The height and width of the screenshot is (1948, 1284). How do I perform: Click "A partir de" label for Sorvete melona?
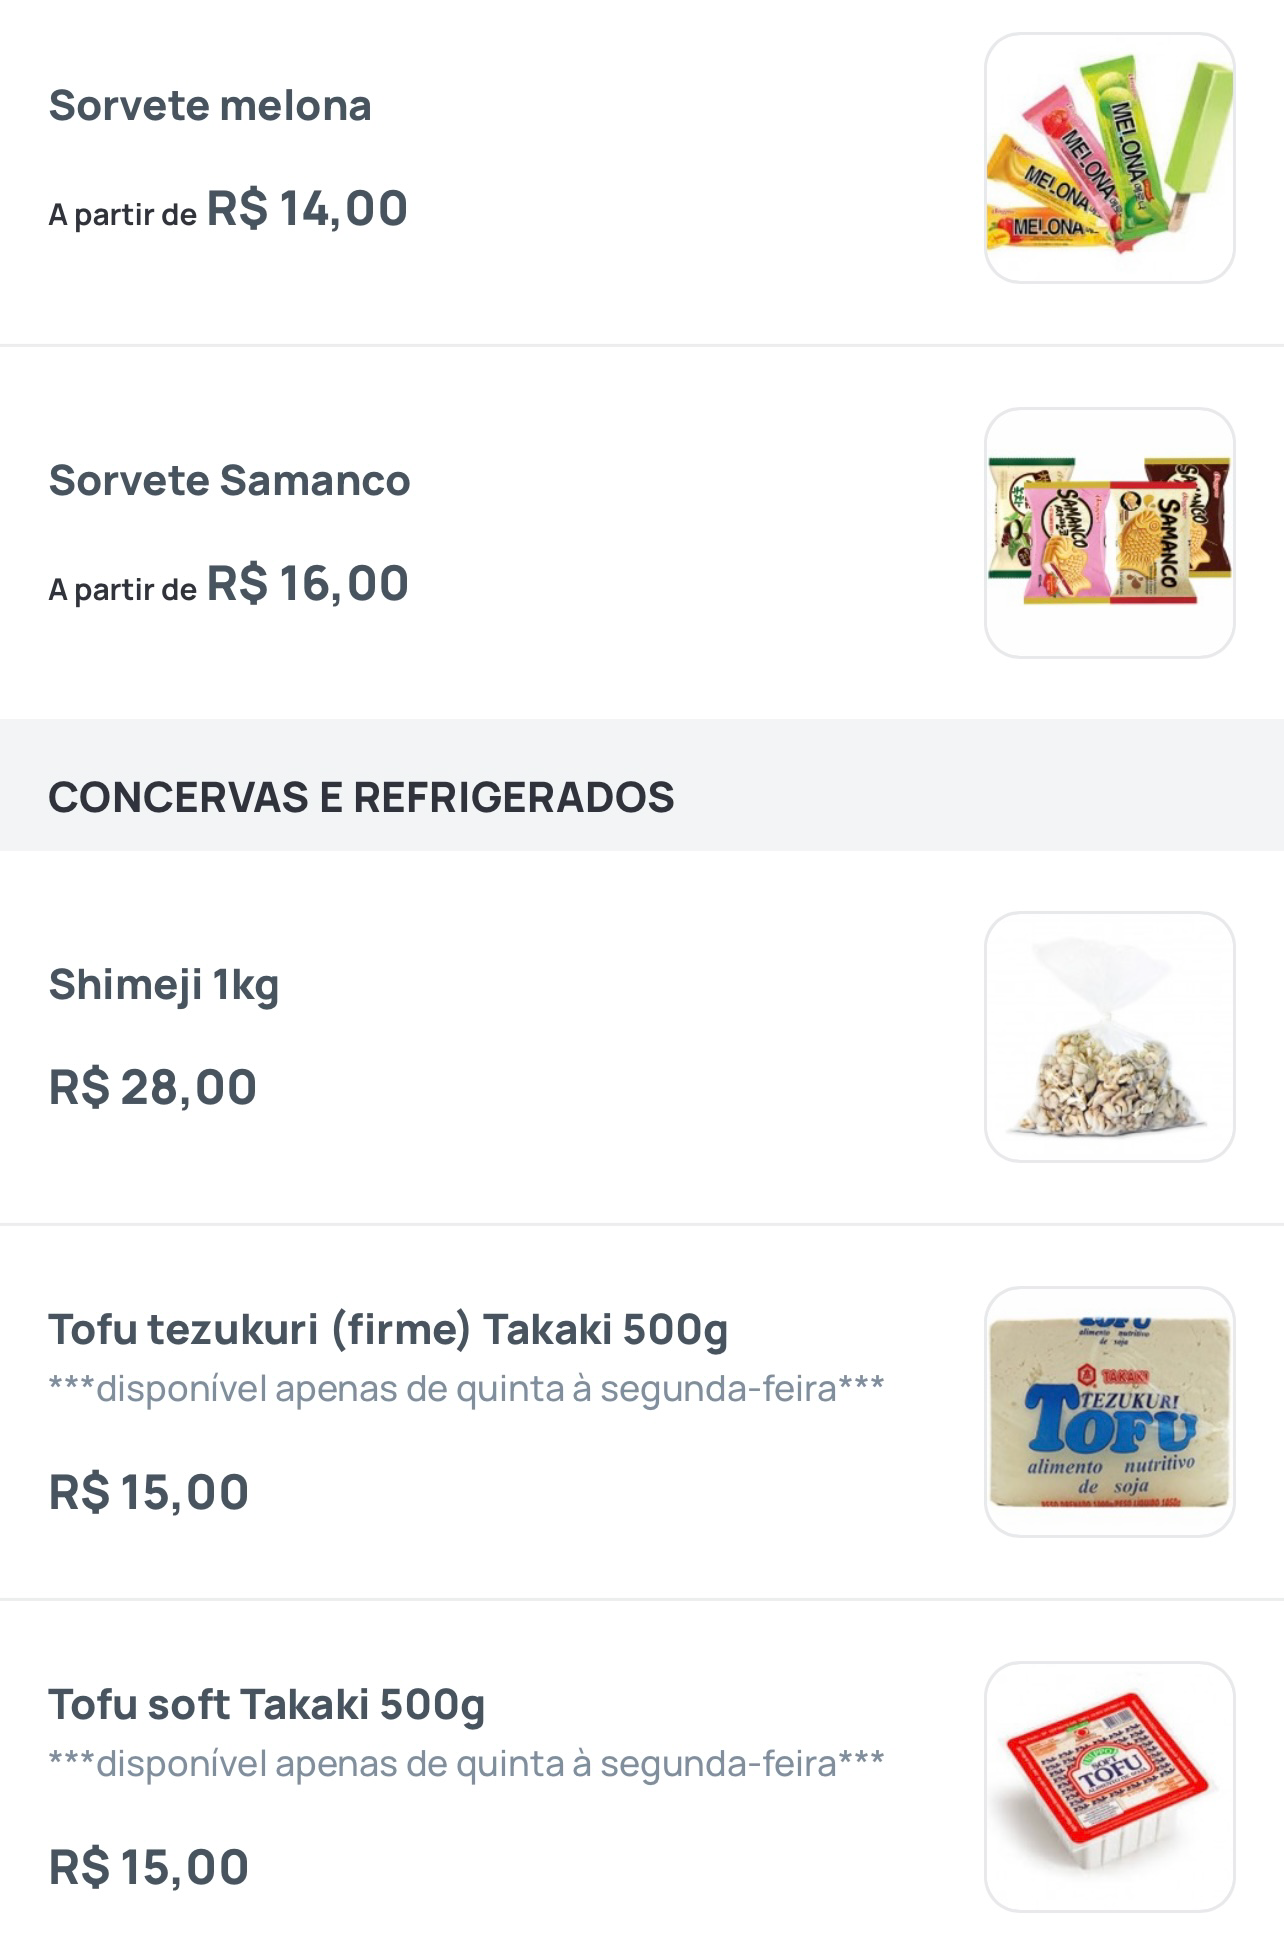click(122, 215)
